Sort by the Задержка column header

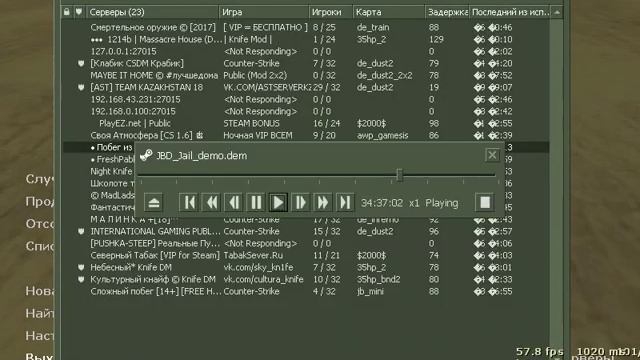tap(447, 12)
